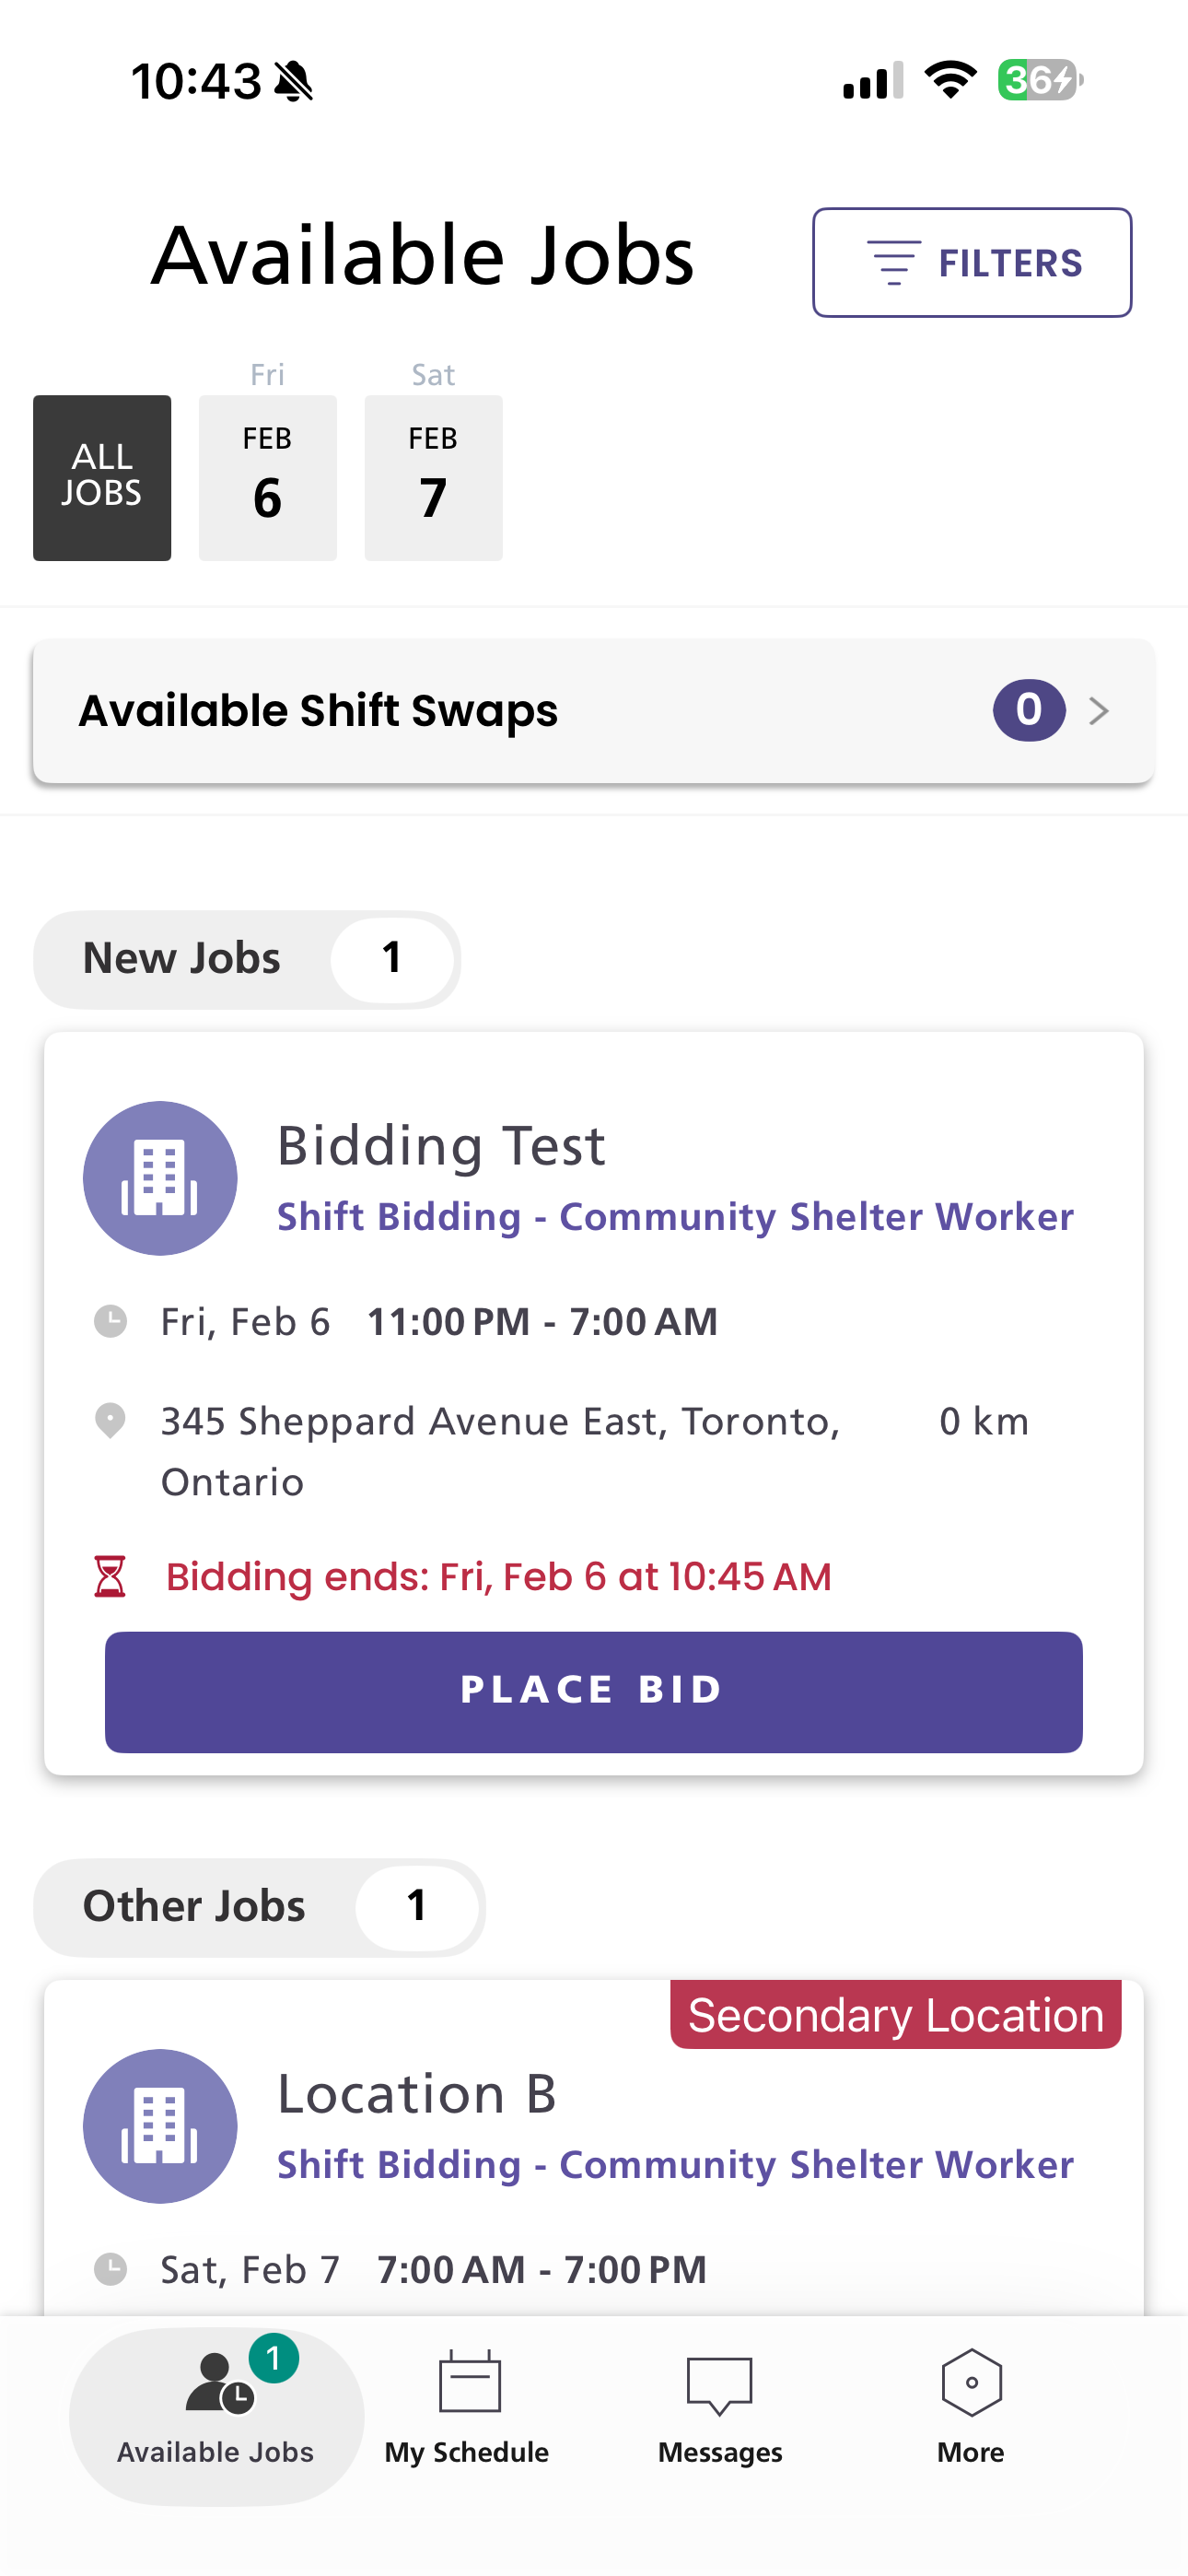Open the FILTERS options

click(971, 263)
